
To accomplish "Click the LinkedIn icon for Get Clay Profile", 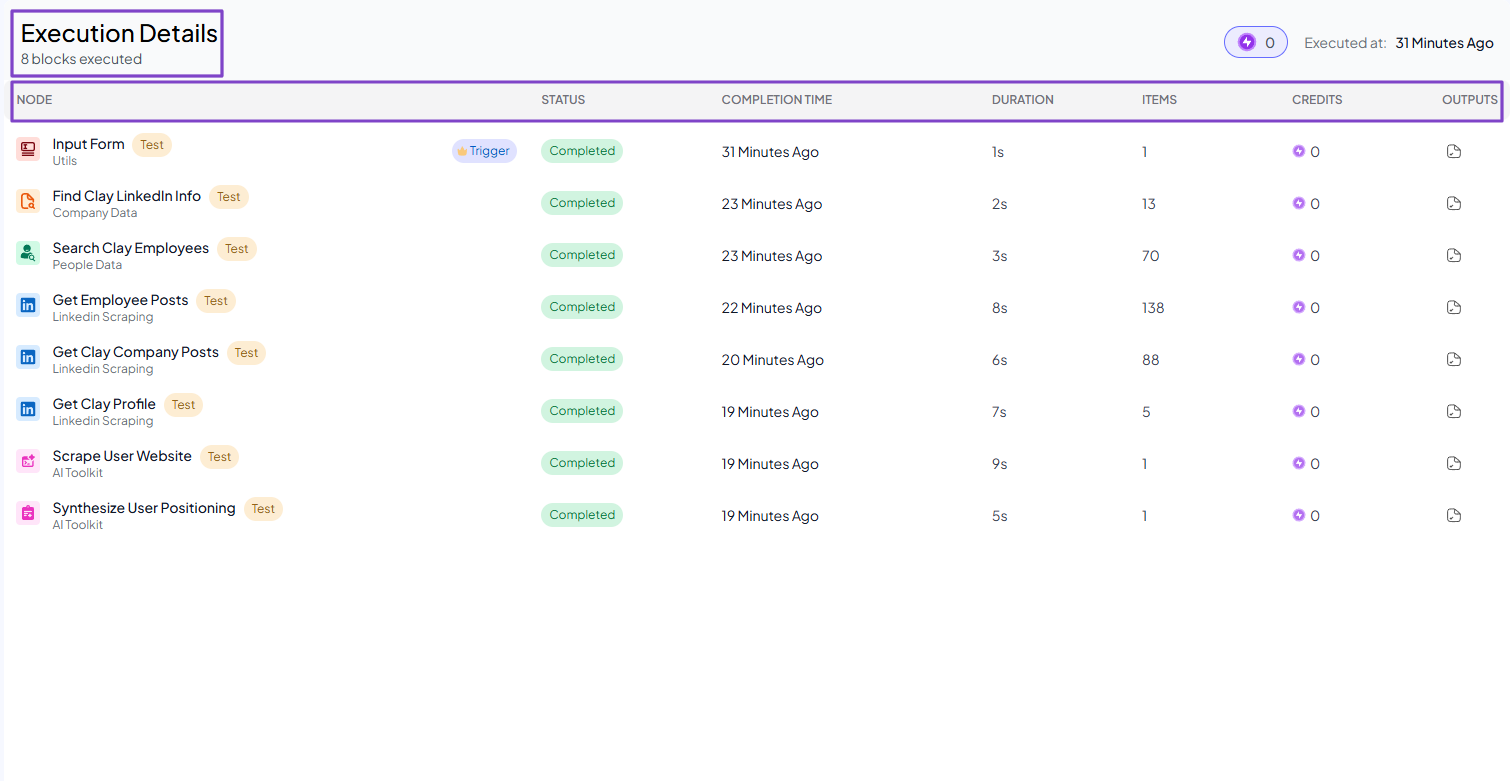I will [28, 409].
